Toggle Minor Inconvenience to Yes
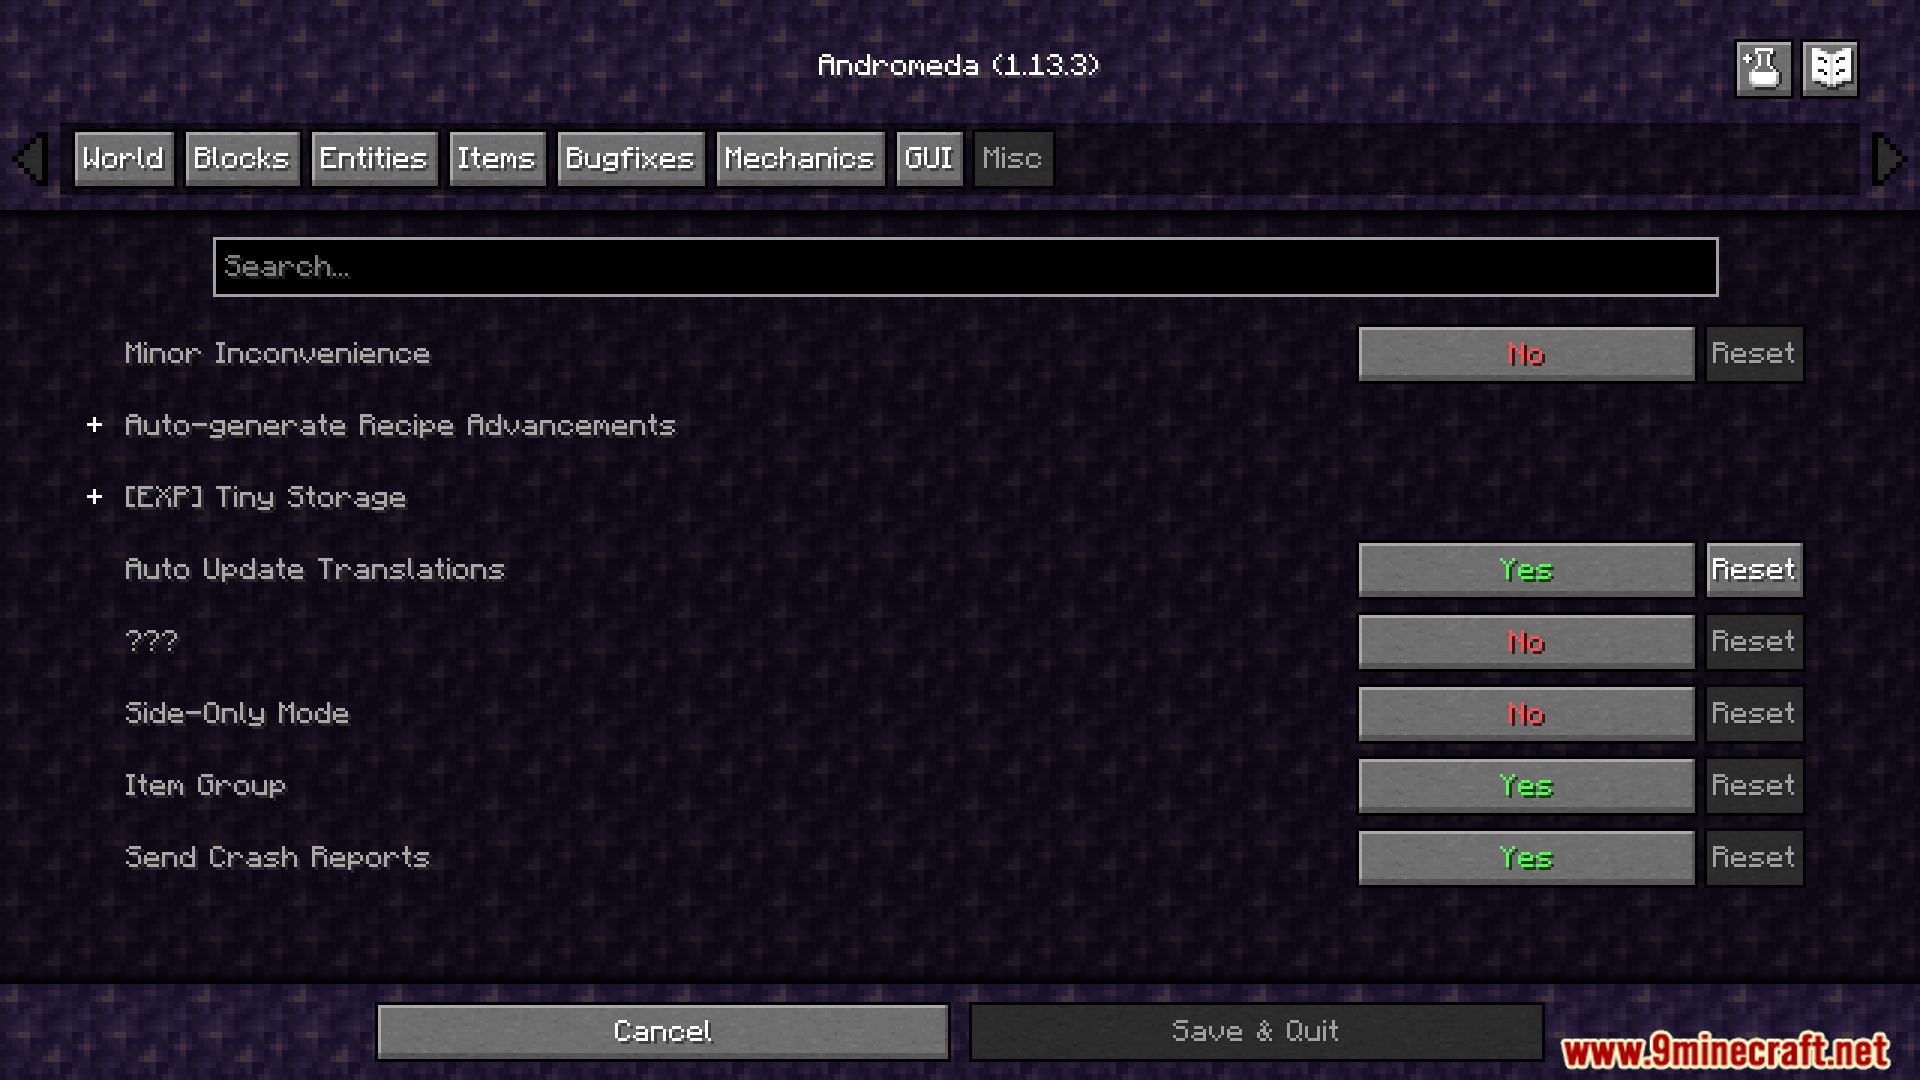 pos(1524,352)
